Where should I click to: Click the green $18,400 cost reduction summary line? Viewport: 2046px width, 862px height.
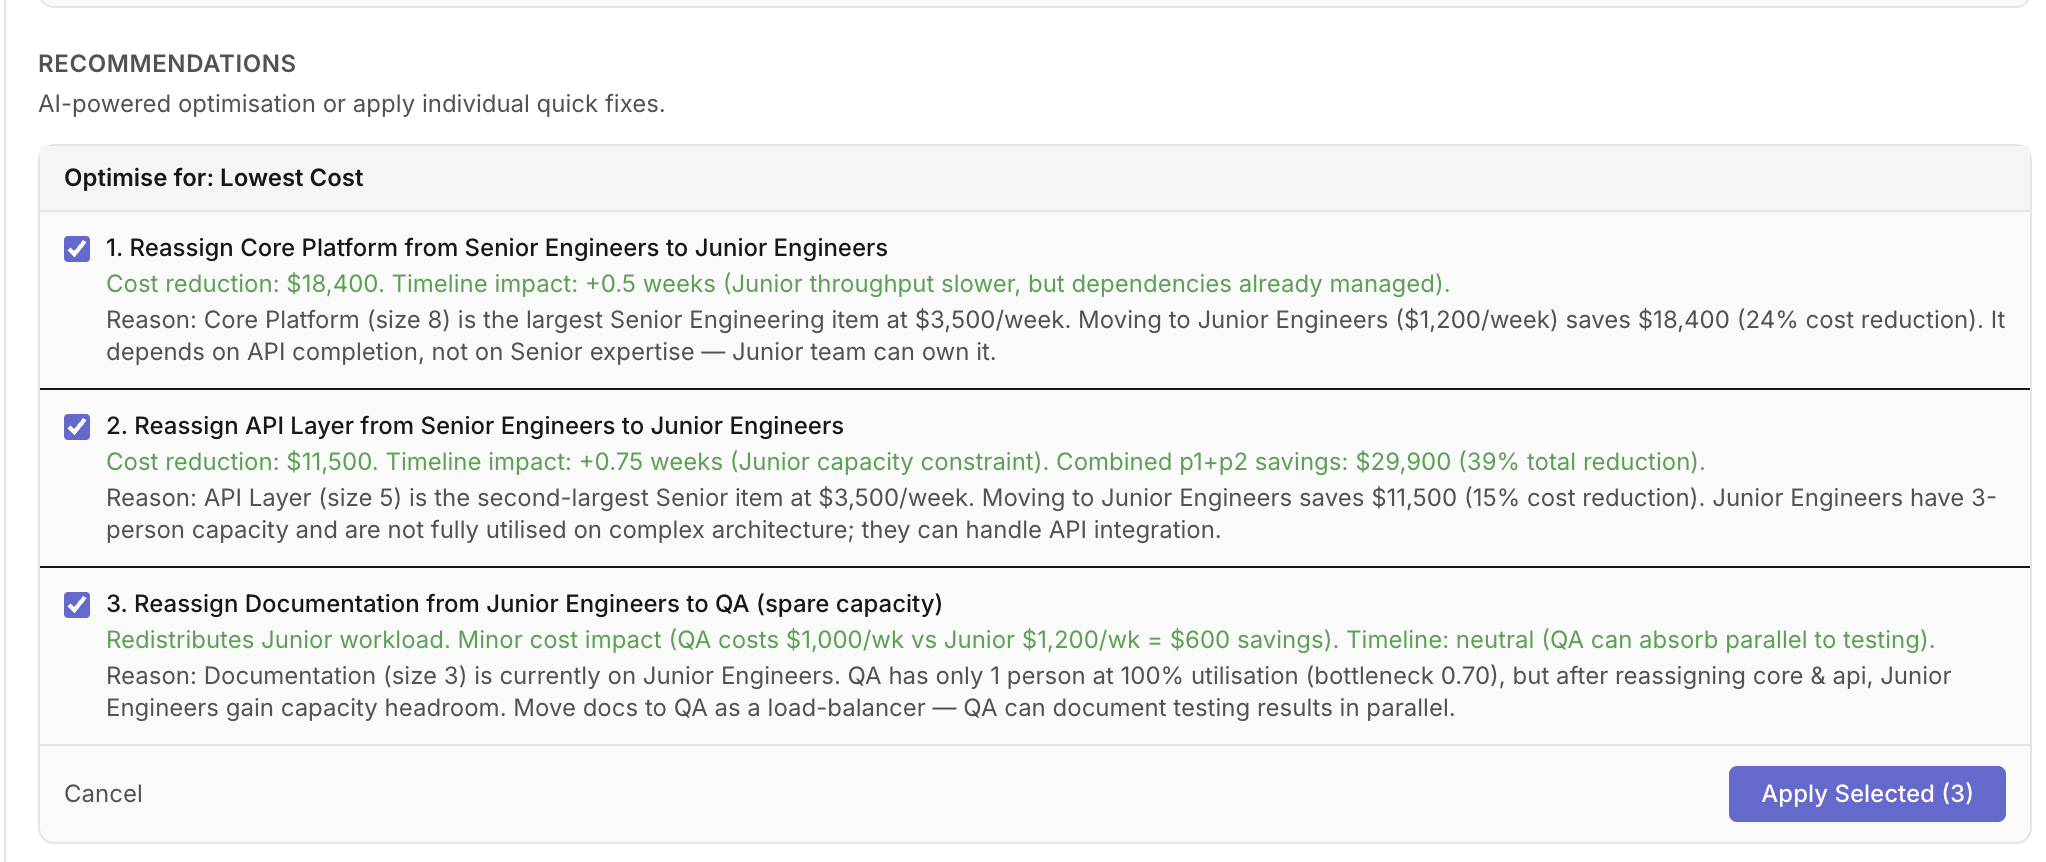click(777, 284)
